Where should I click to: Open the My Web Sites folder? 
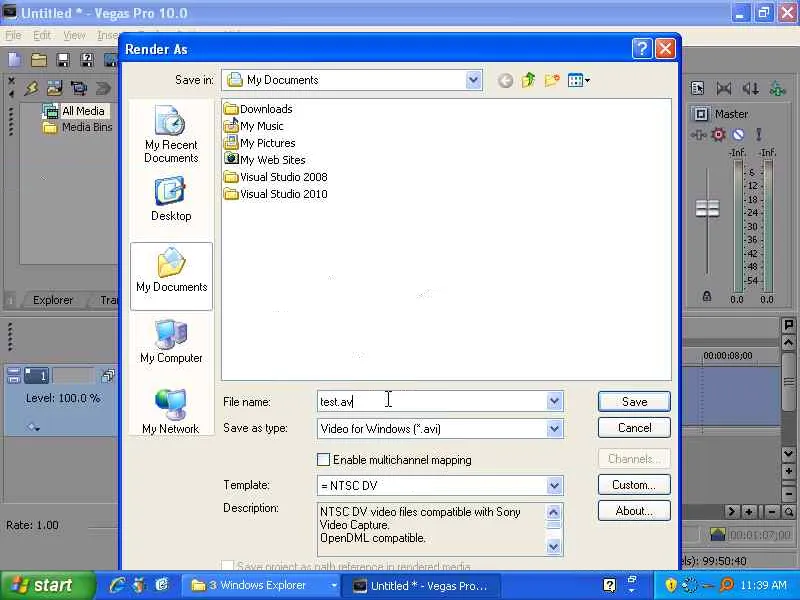265,160
